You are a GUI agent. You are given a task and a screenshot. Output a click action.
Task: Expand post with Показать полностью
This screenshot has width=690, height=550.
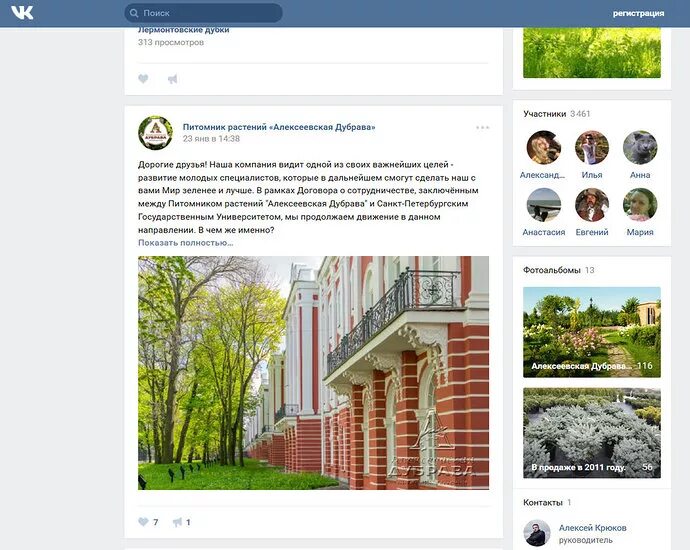point(185,242)
